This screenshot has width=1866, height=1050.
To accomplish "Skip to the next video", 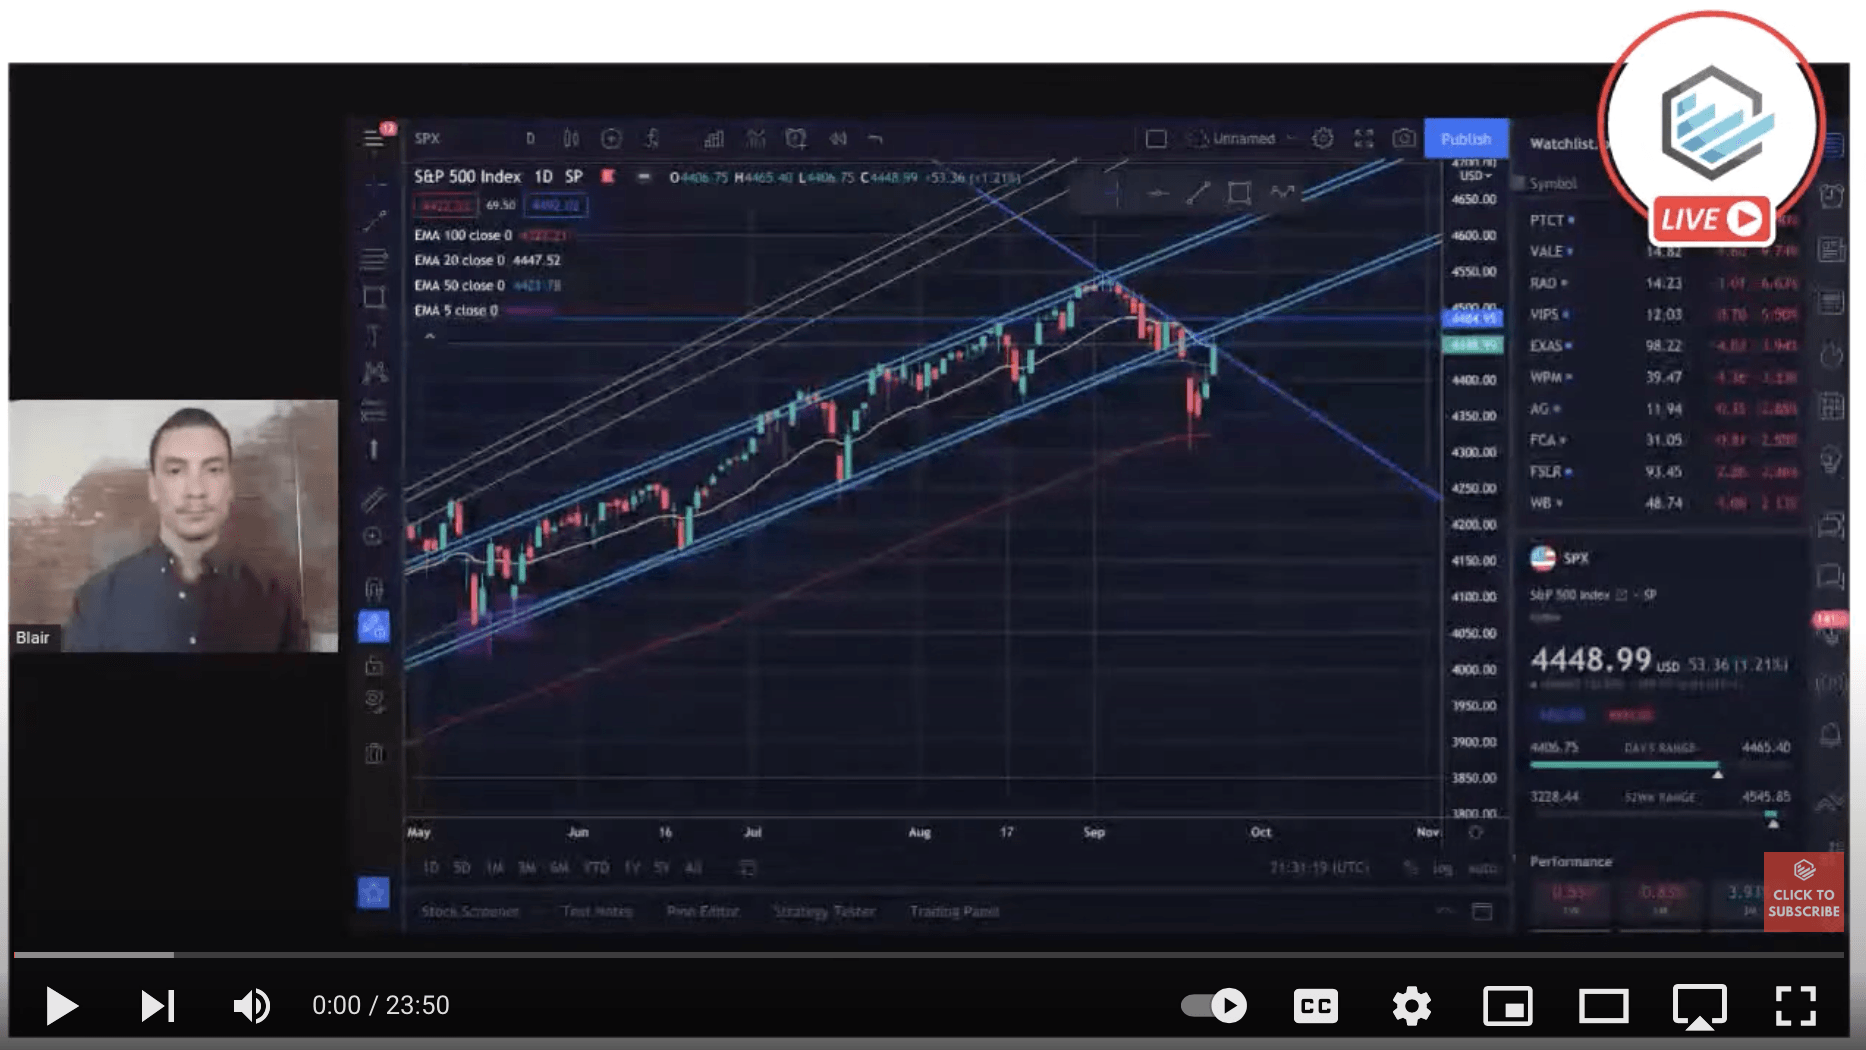I will (157, 1005).
